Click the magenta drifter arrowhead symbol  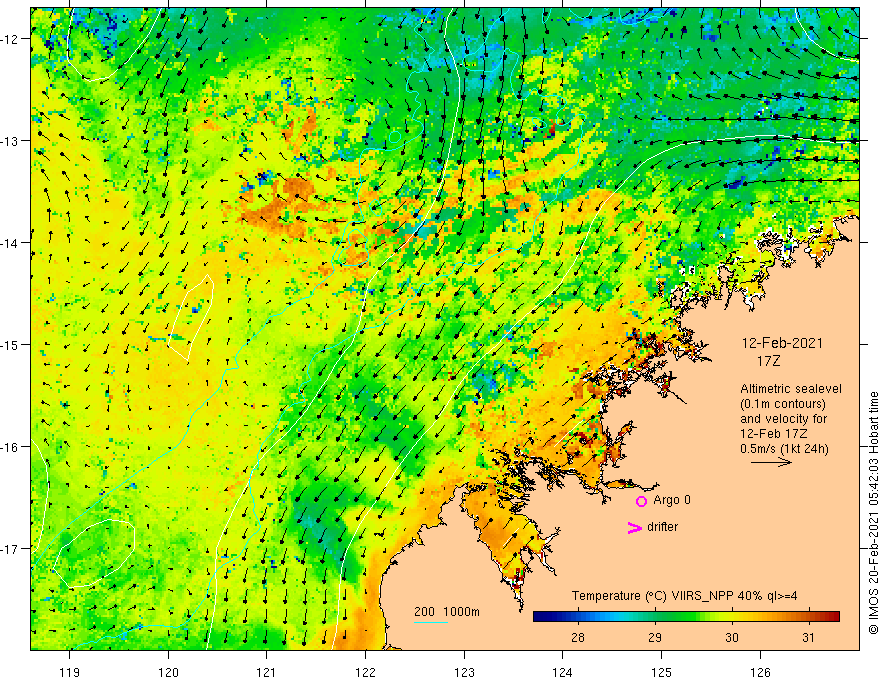(x=635, y=527)
